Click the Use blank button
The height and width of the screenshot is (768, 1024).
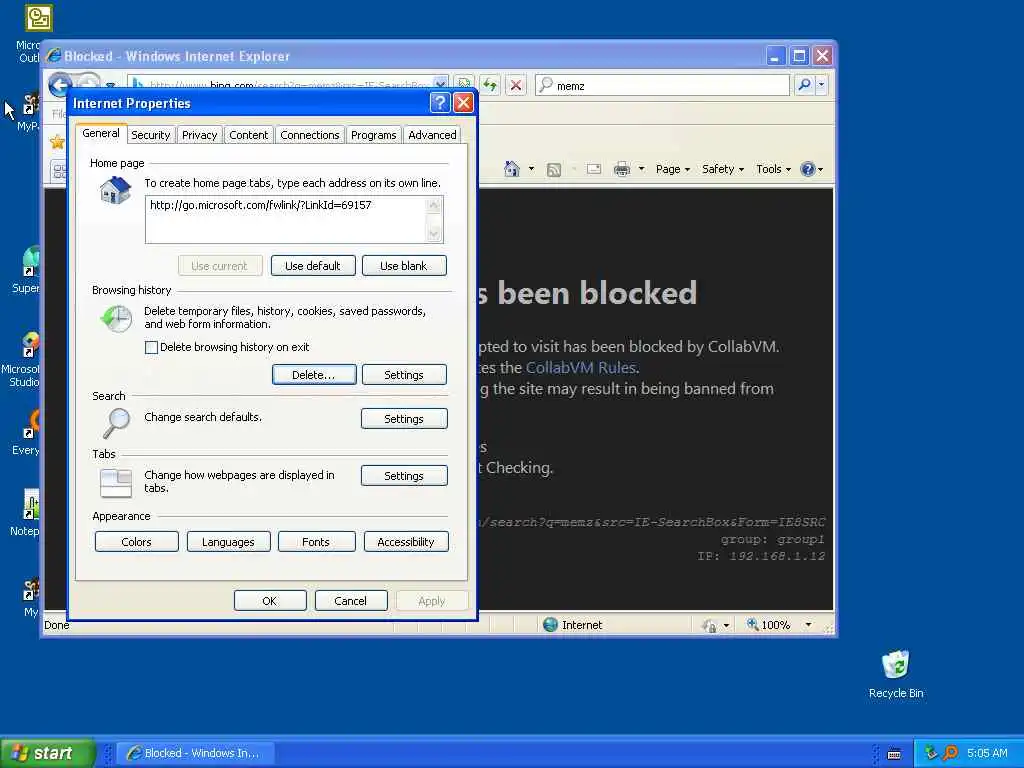(x=404, y=266)
